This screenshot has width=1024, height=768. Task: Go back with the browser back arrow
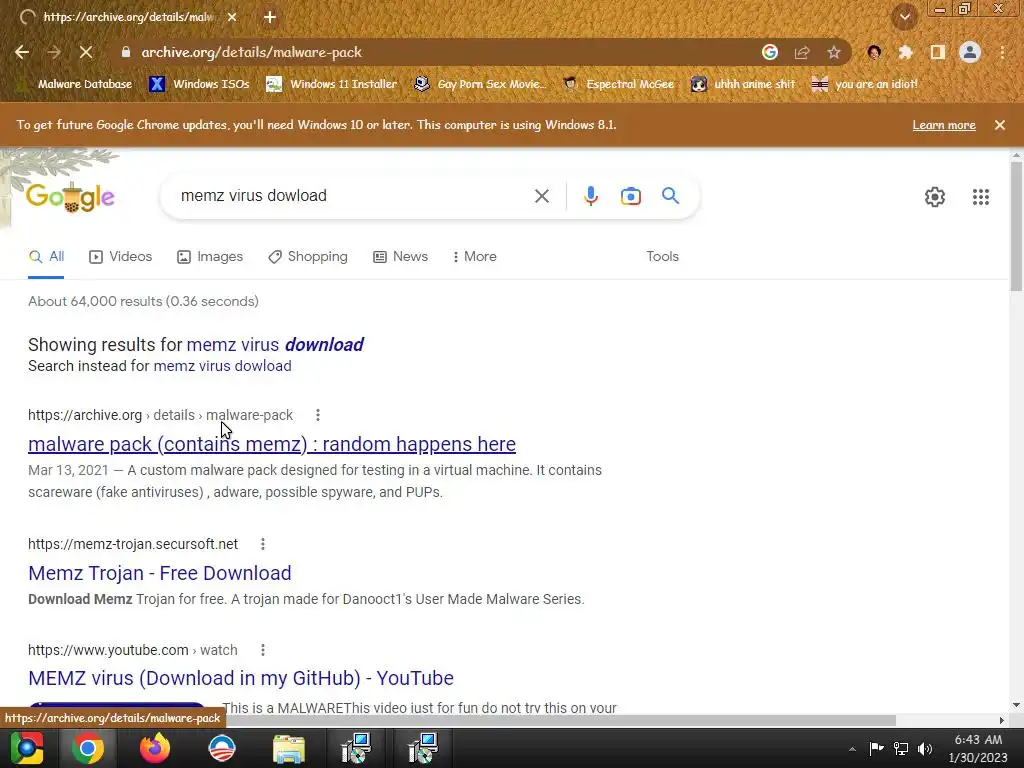[22, 52]
